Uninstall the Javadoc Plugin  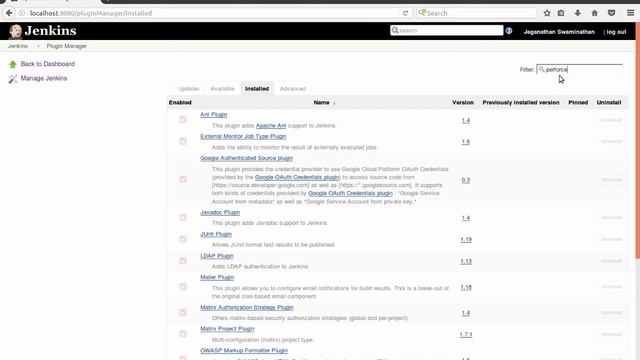(x=611, y=218)
